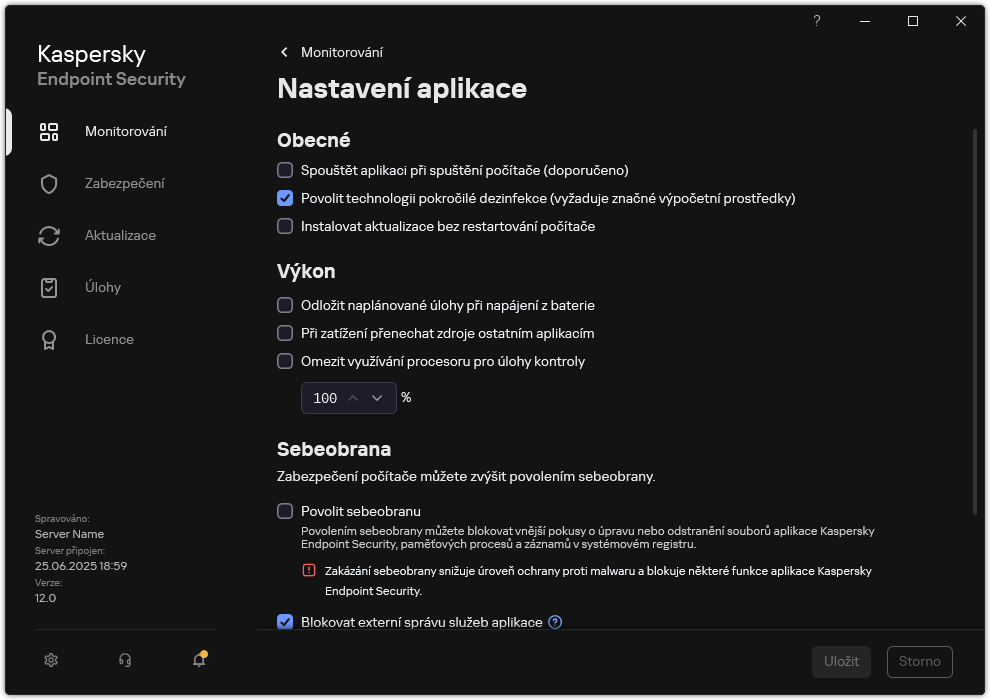
Task: Enable Spouštět aplikaci při spuštění počítače
Action: click(x=285, y=170)
